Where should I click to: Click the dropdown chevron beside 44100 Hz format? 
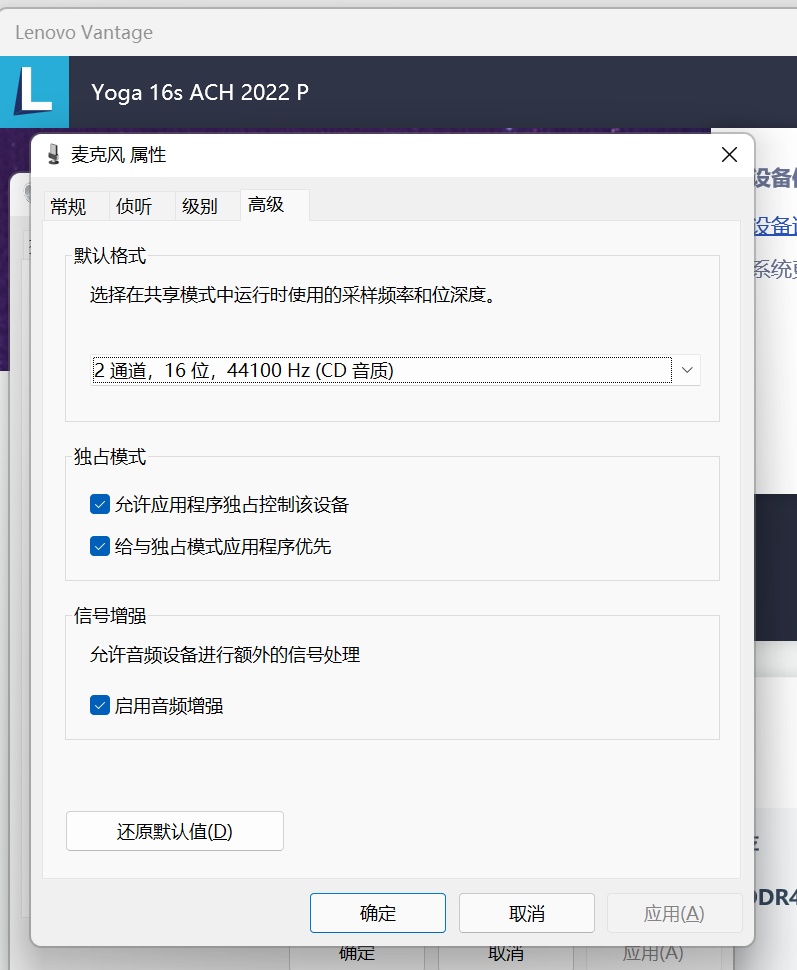(x=686, y=370)
